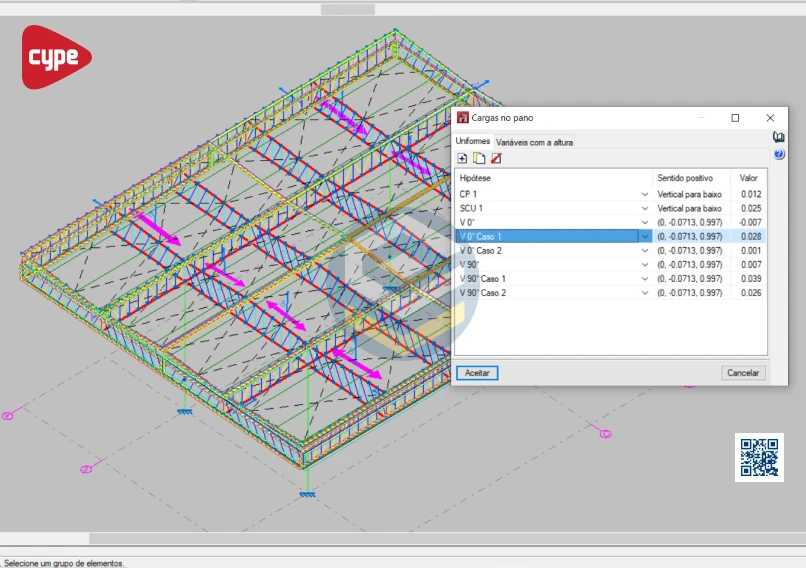The height and width of the screenshot is (568, 806).
Task: Click the copy load row icon
Action: click(x=479, y=159)
